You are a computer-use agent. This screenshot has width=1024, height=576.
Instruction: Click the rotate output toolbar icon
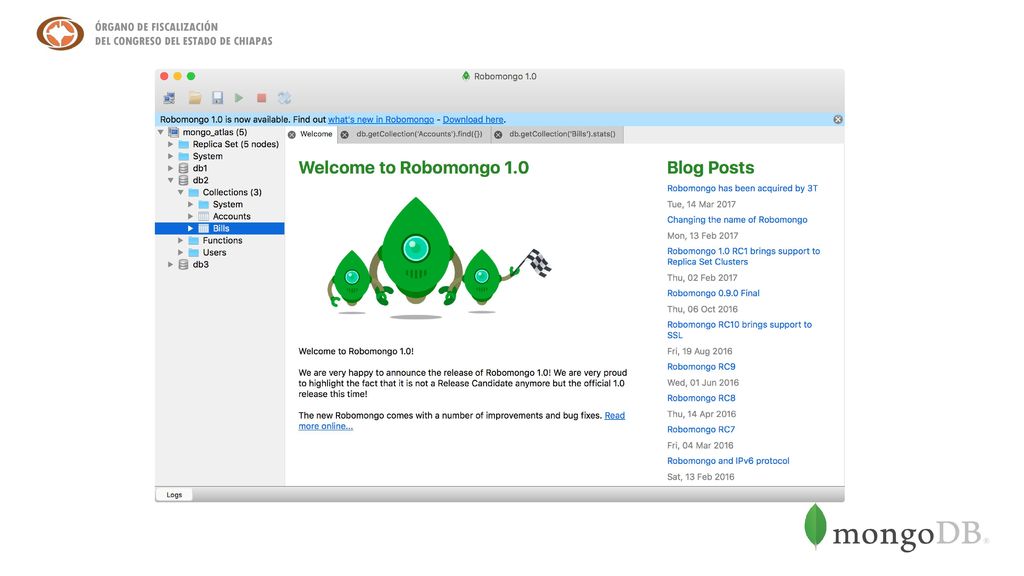[284, 98]
